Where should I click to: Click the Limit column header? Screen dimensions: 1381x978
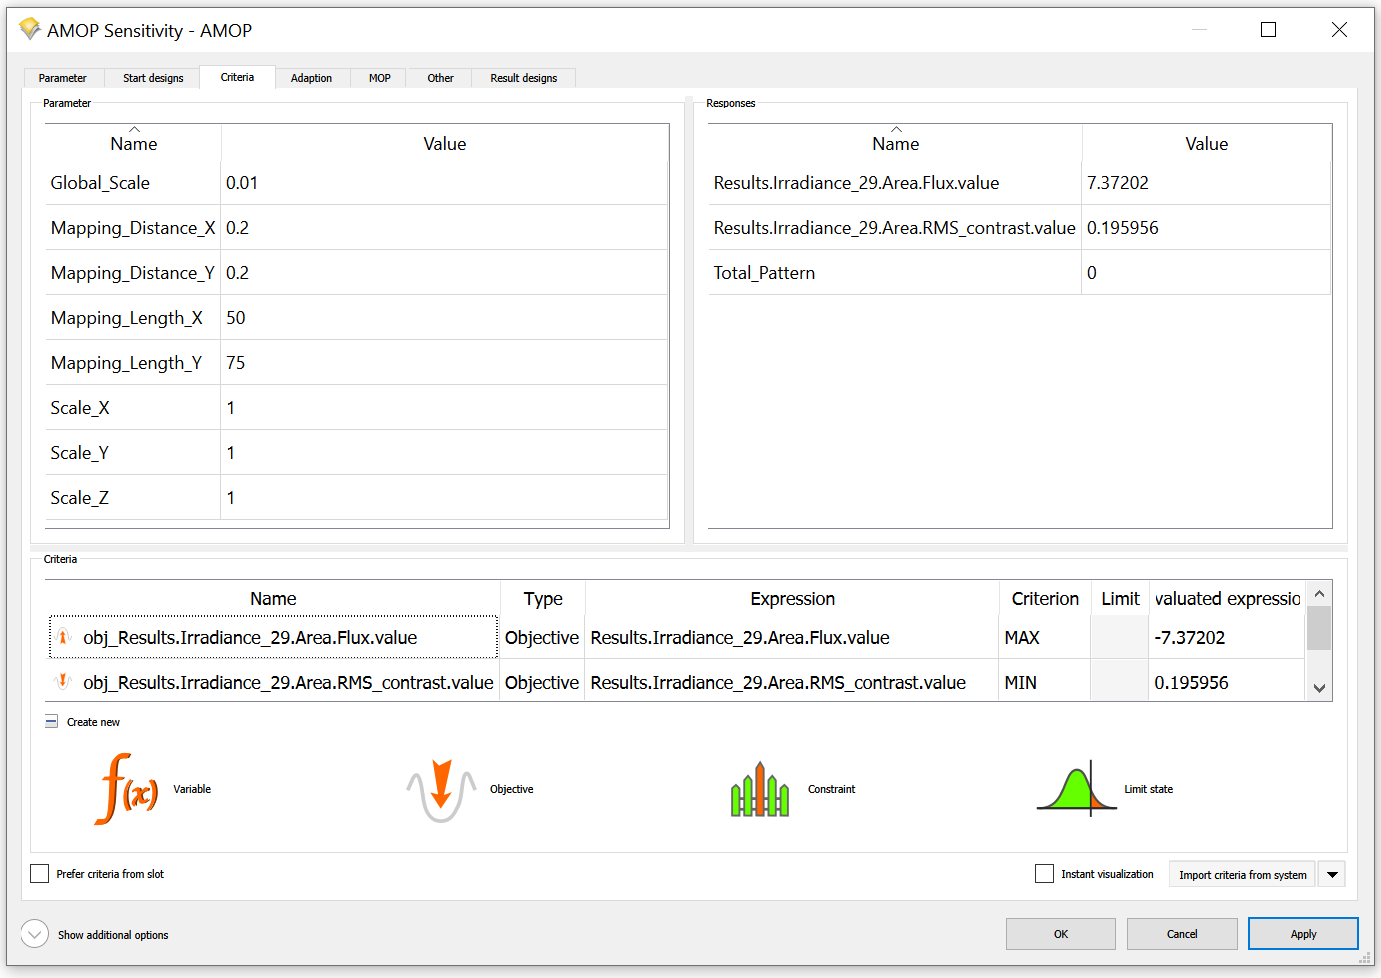coord(1120,599)
